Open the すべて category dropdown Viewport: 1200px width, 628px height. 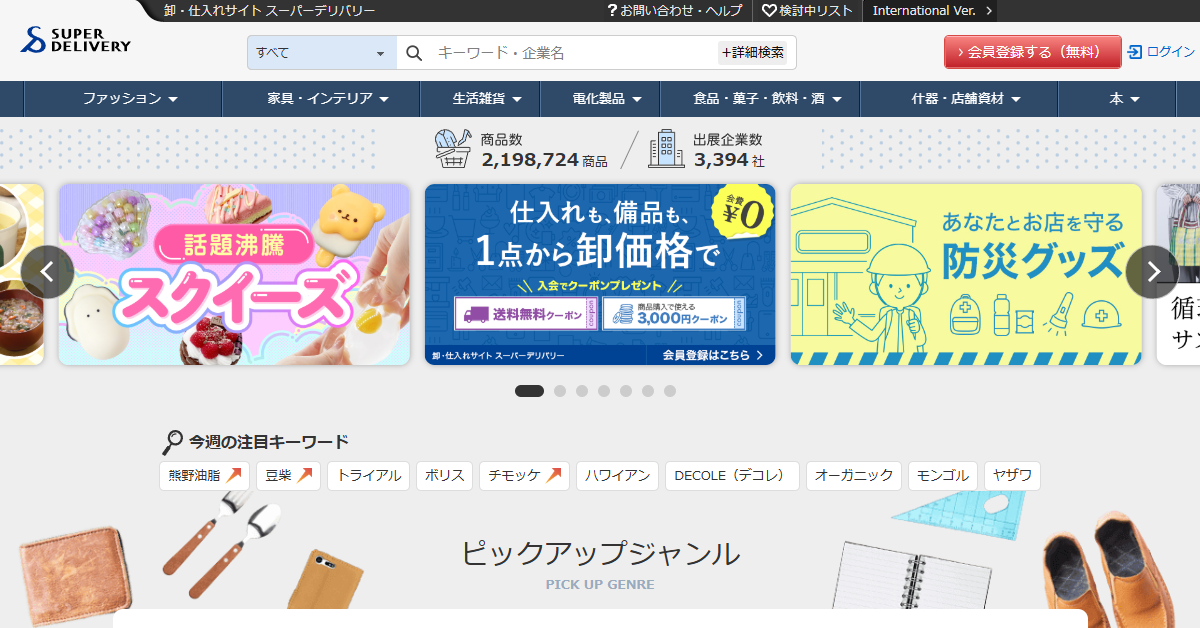coord(322,53)
